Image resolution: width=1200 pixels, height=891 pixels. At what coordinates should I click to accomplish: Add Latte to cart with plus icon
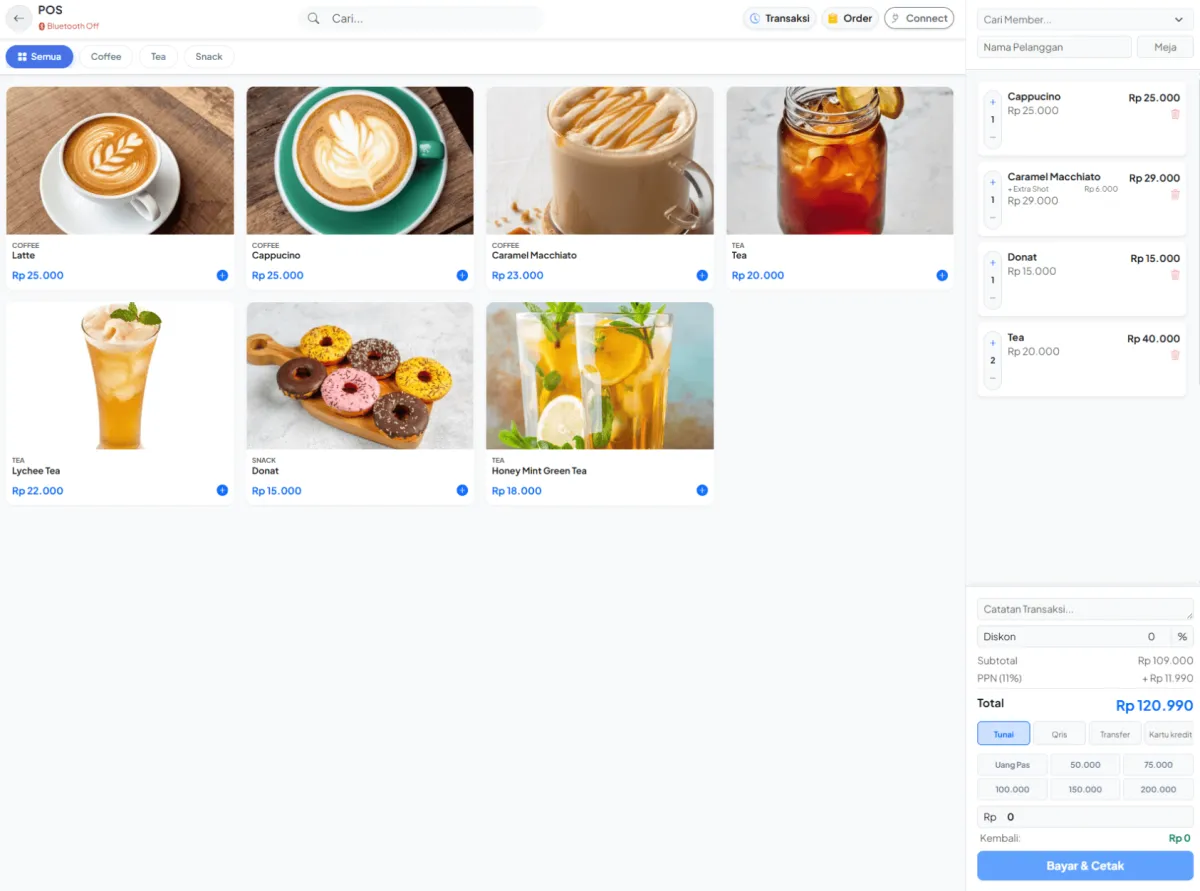[x=222, y=275]
